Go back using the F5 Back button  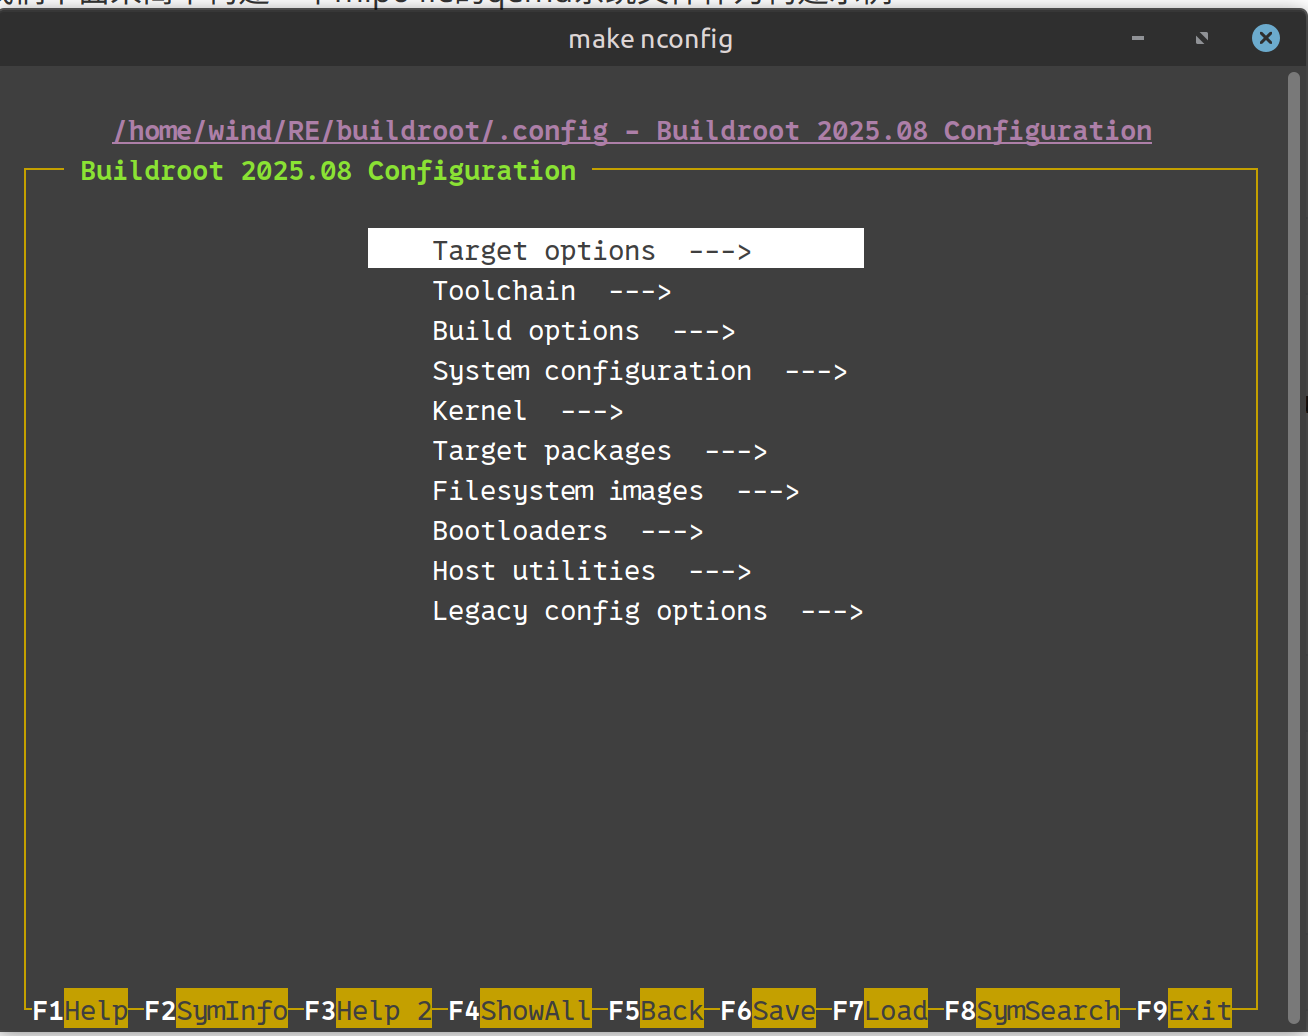click(671, 1010)
